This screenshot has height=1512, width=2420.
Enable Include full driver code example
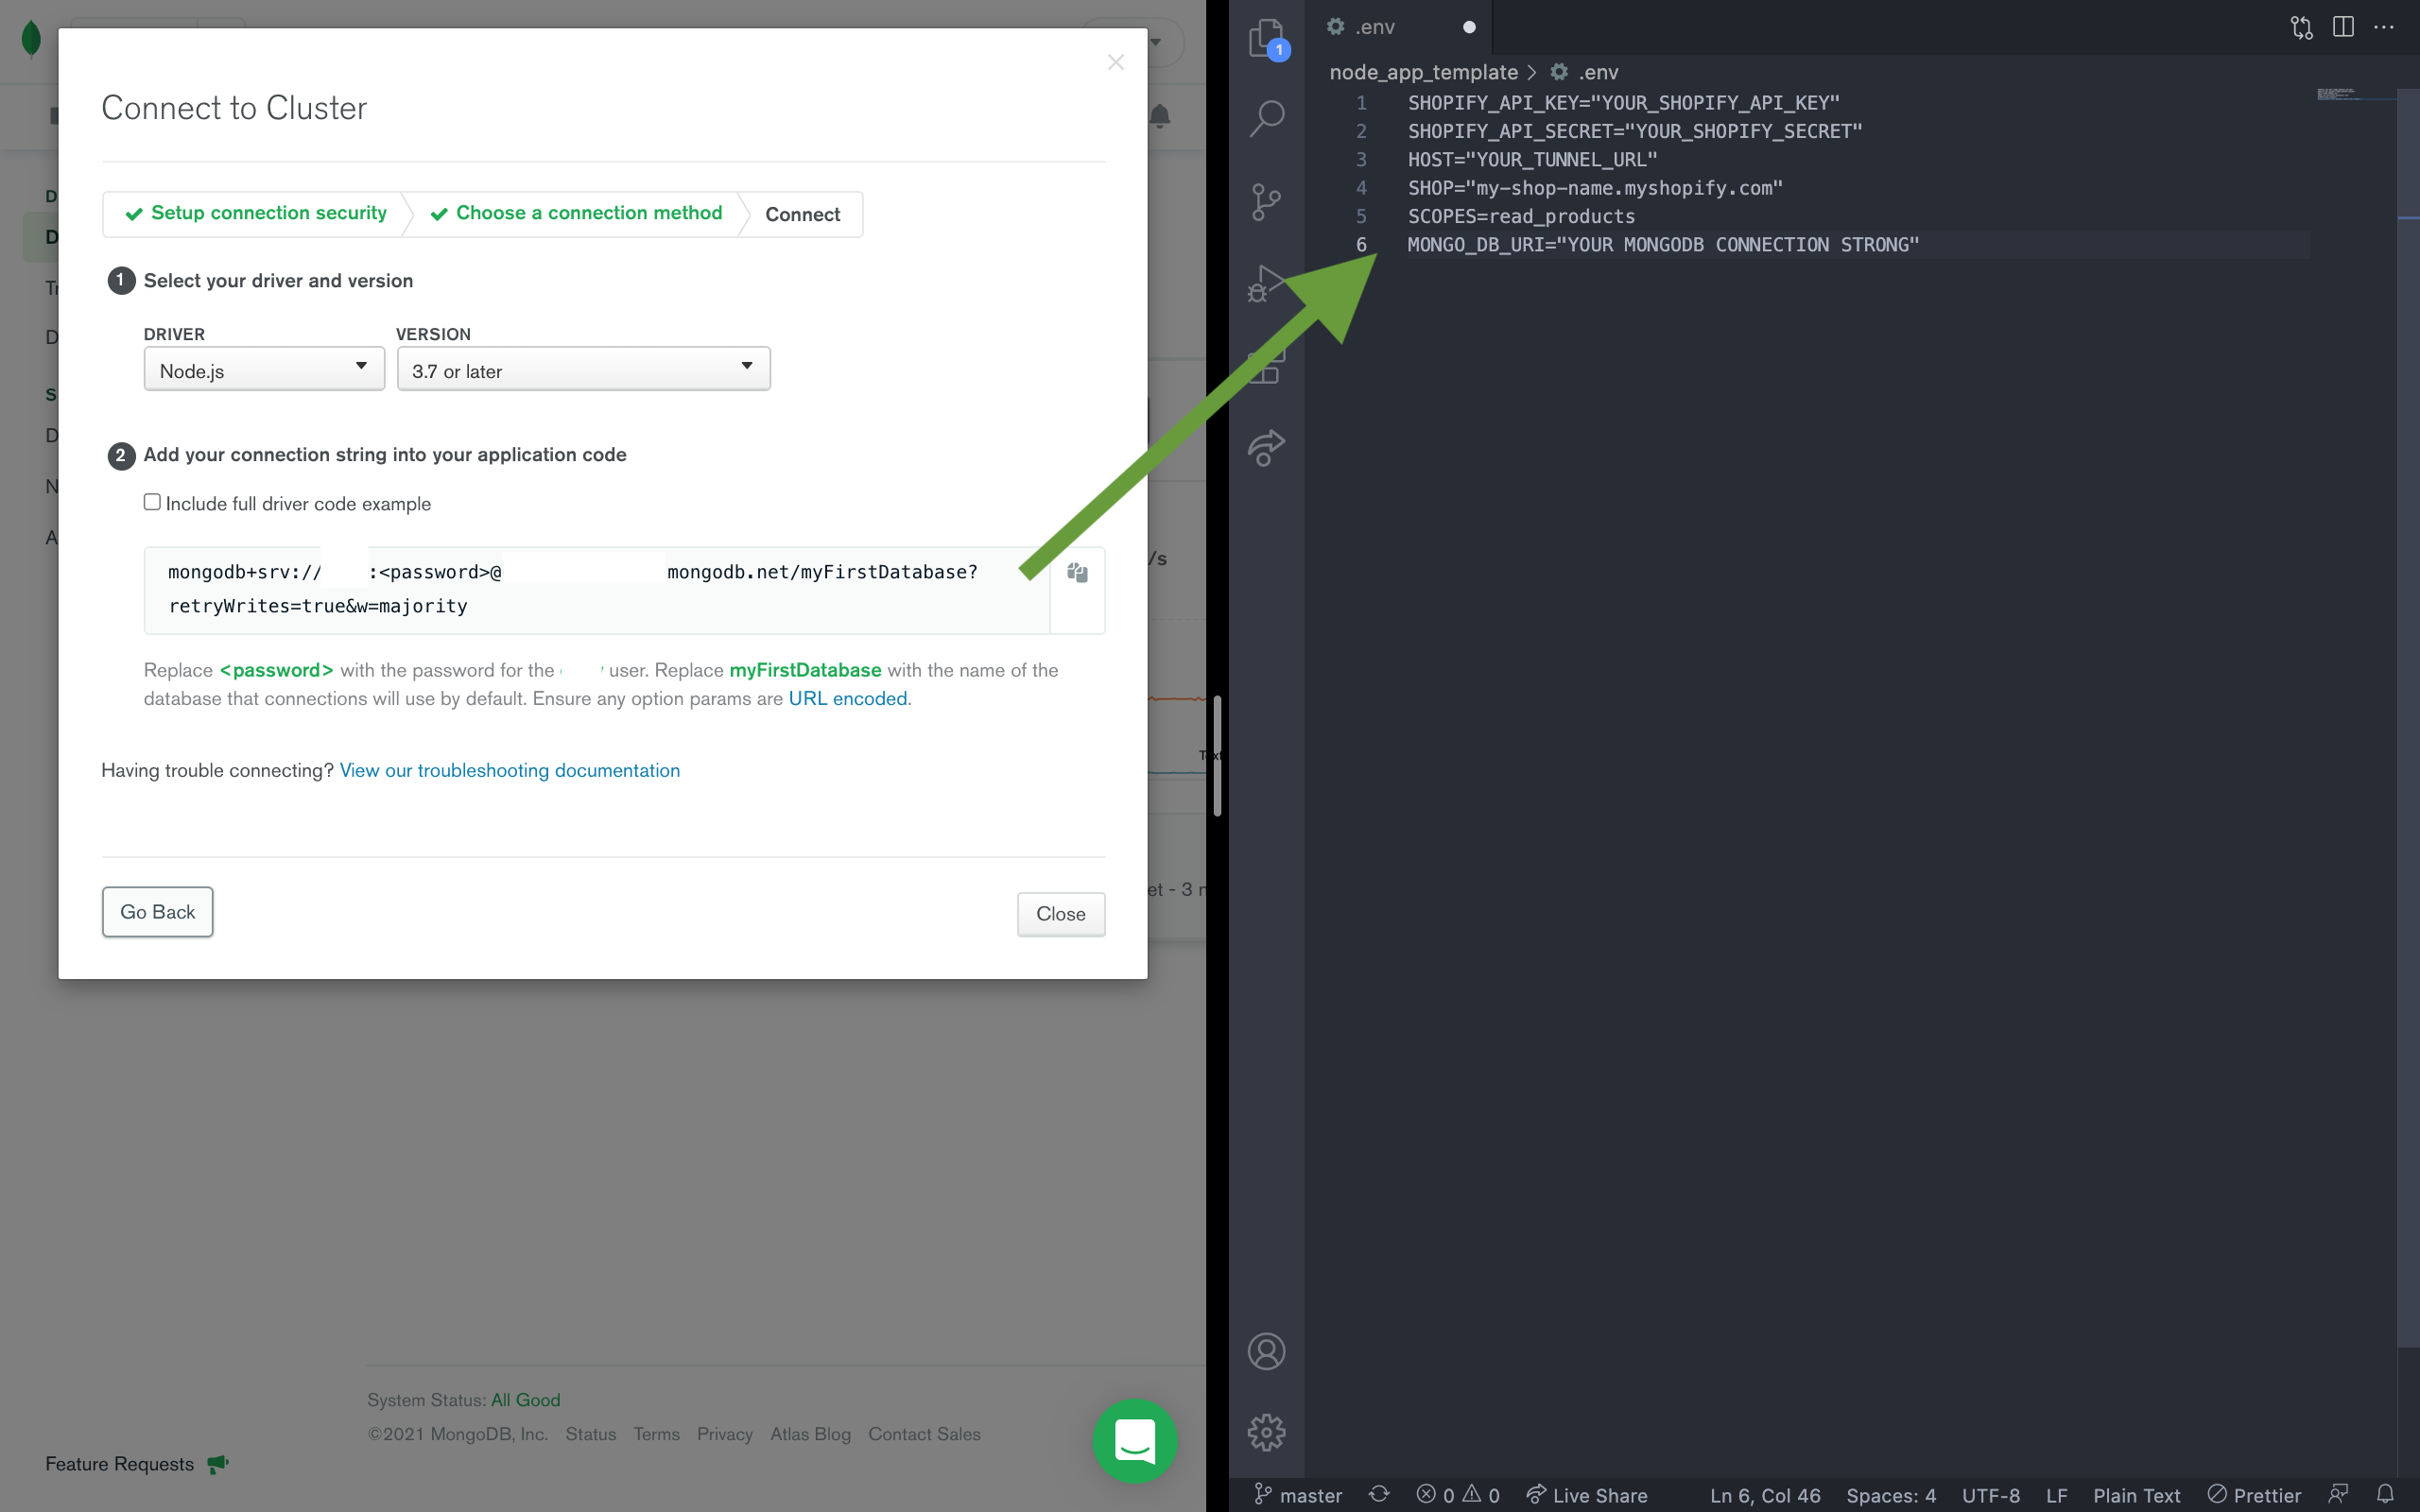[x=151, y=501]
